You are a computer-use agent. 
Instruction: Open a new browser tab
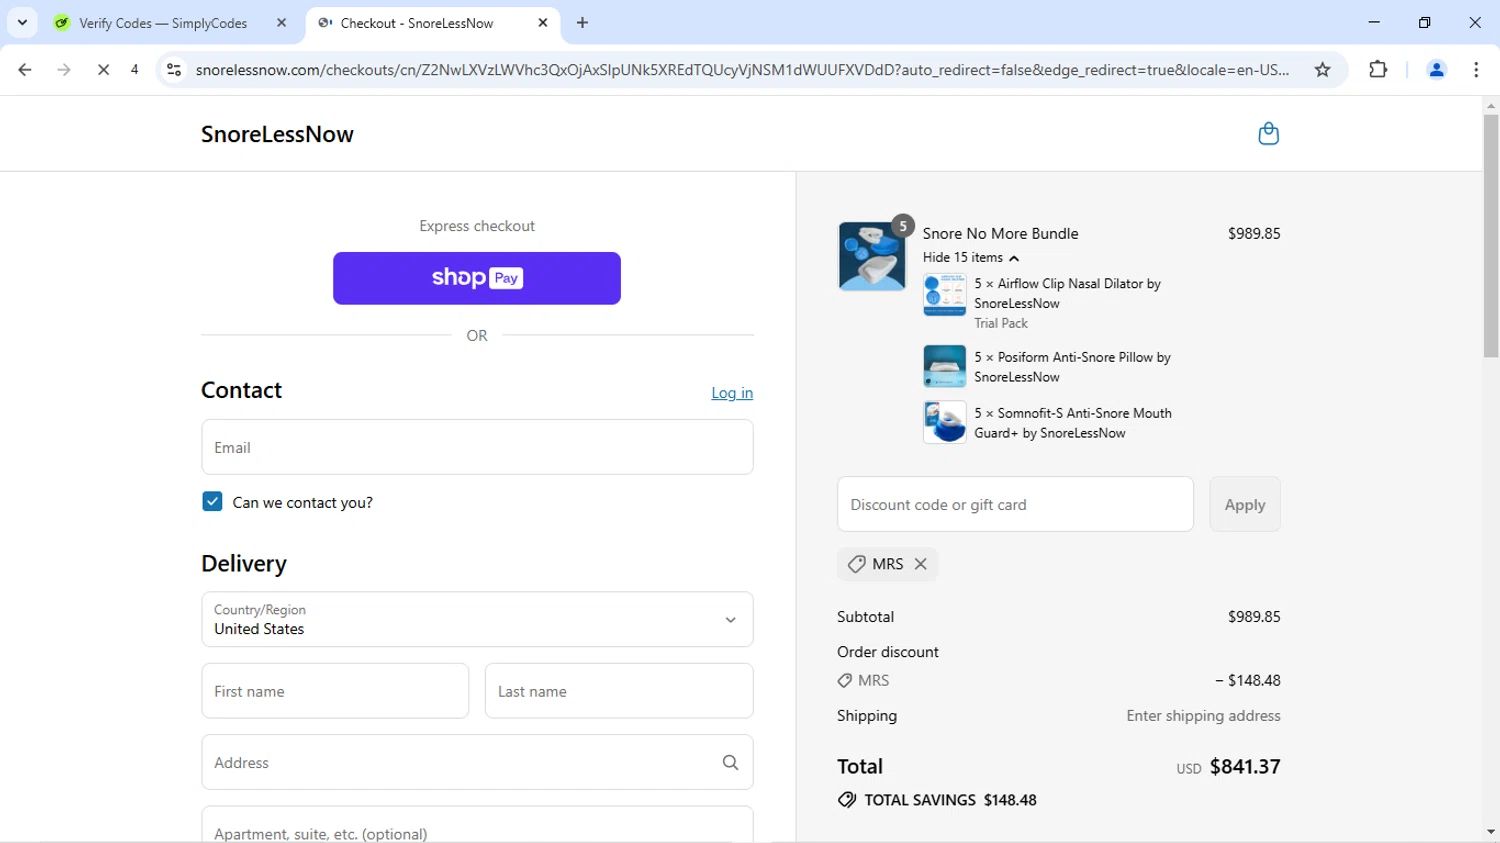583,23
